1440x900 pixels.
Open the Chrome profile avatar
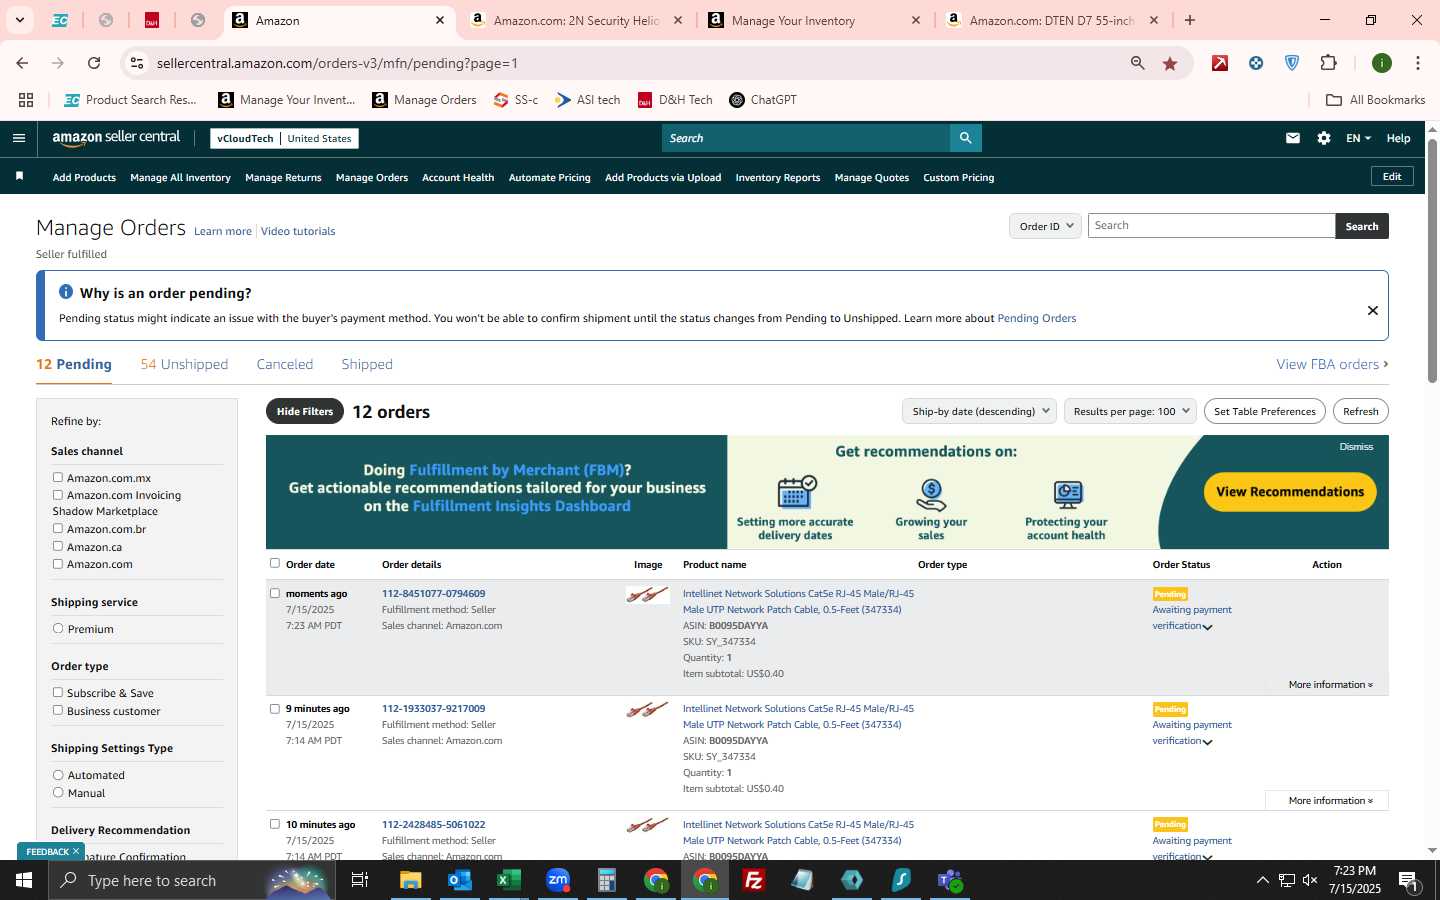pos(1382,63)
